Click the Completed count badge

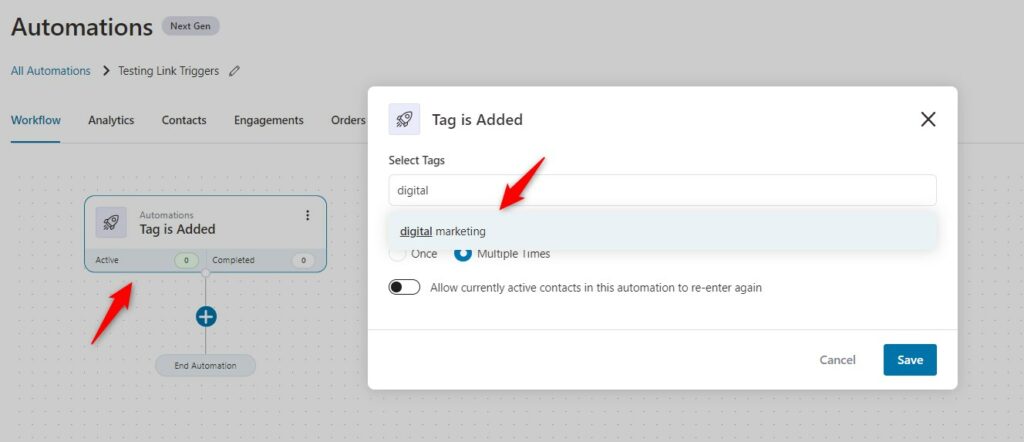pyautogui.click(x=302, y=260)
